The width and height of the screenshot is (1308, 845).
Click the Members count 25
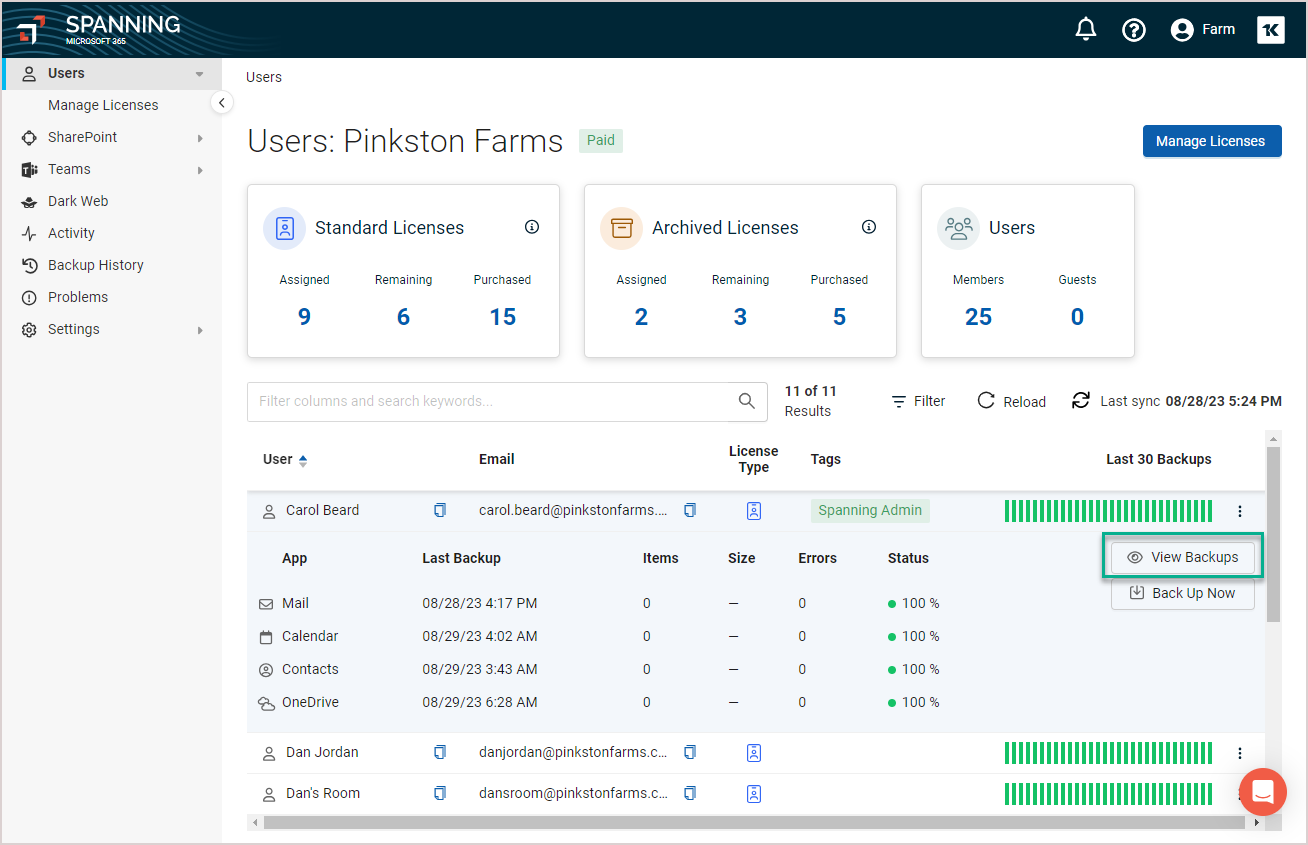click(978, 317)
